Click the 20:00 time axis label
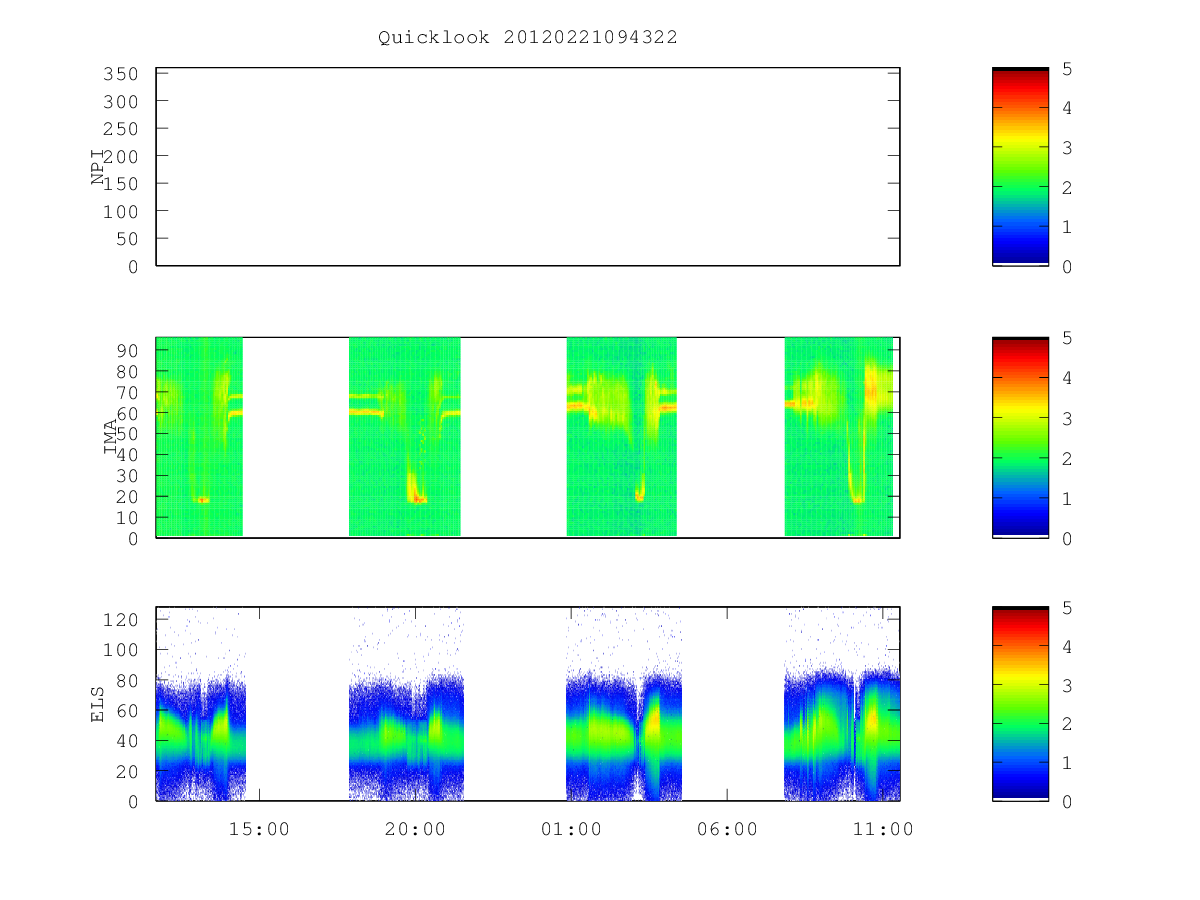1200x900 pixels. tap(415, 829)
